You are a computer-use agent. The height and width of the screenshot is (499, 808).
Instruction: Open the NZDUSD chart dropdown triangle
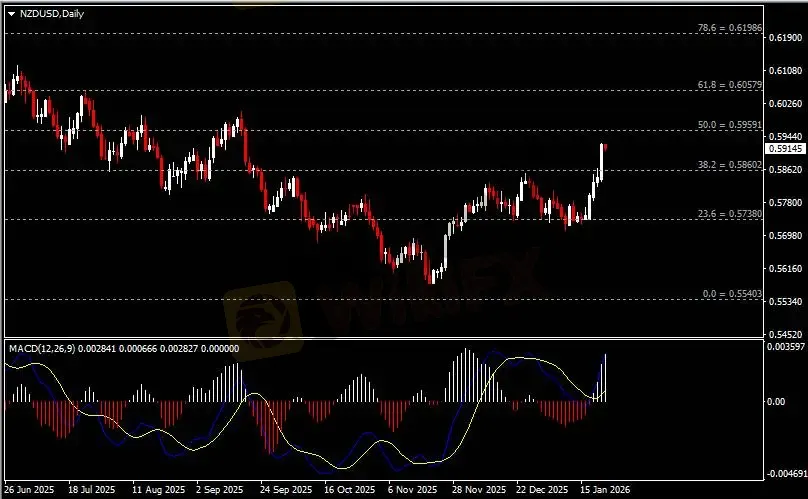point(11,14)
